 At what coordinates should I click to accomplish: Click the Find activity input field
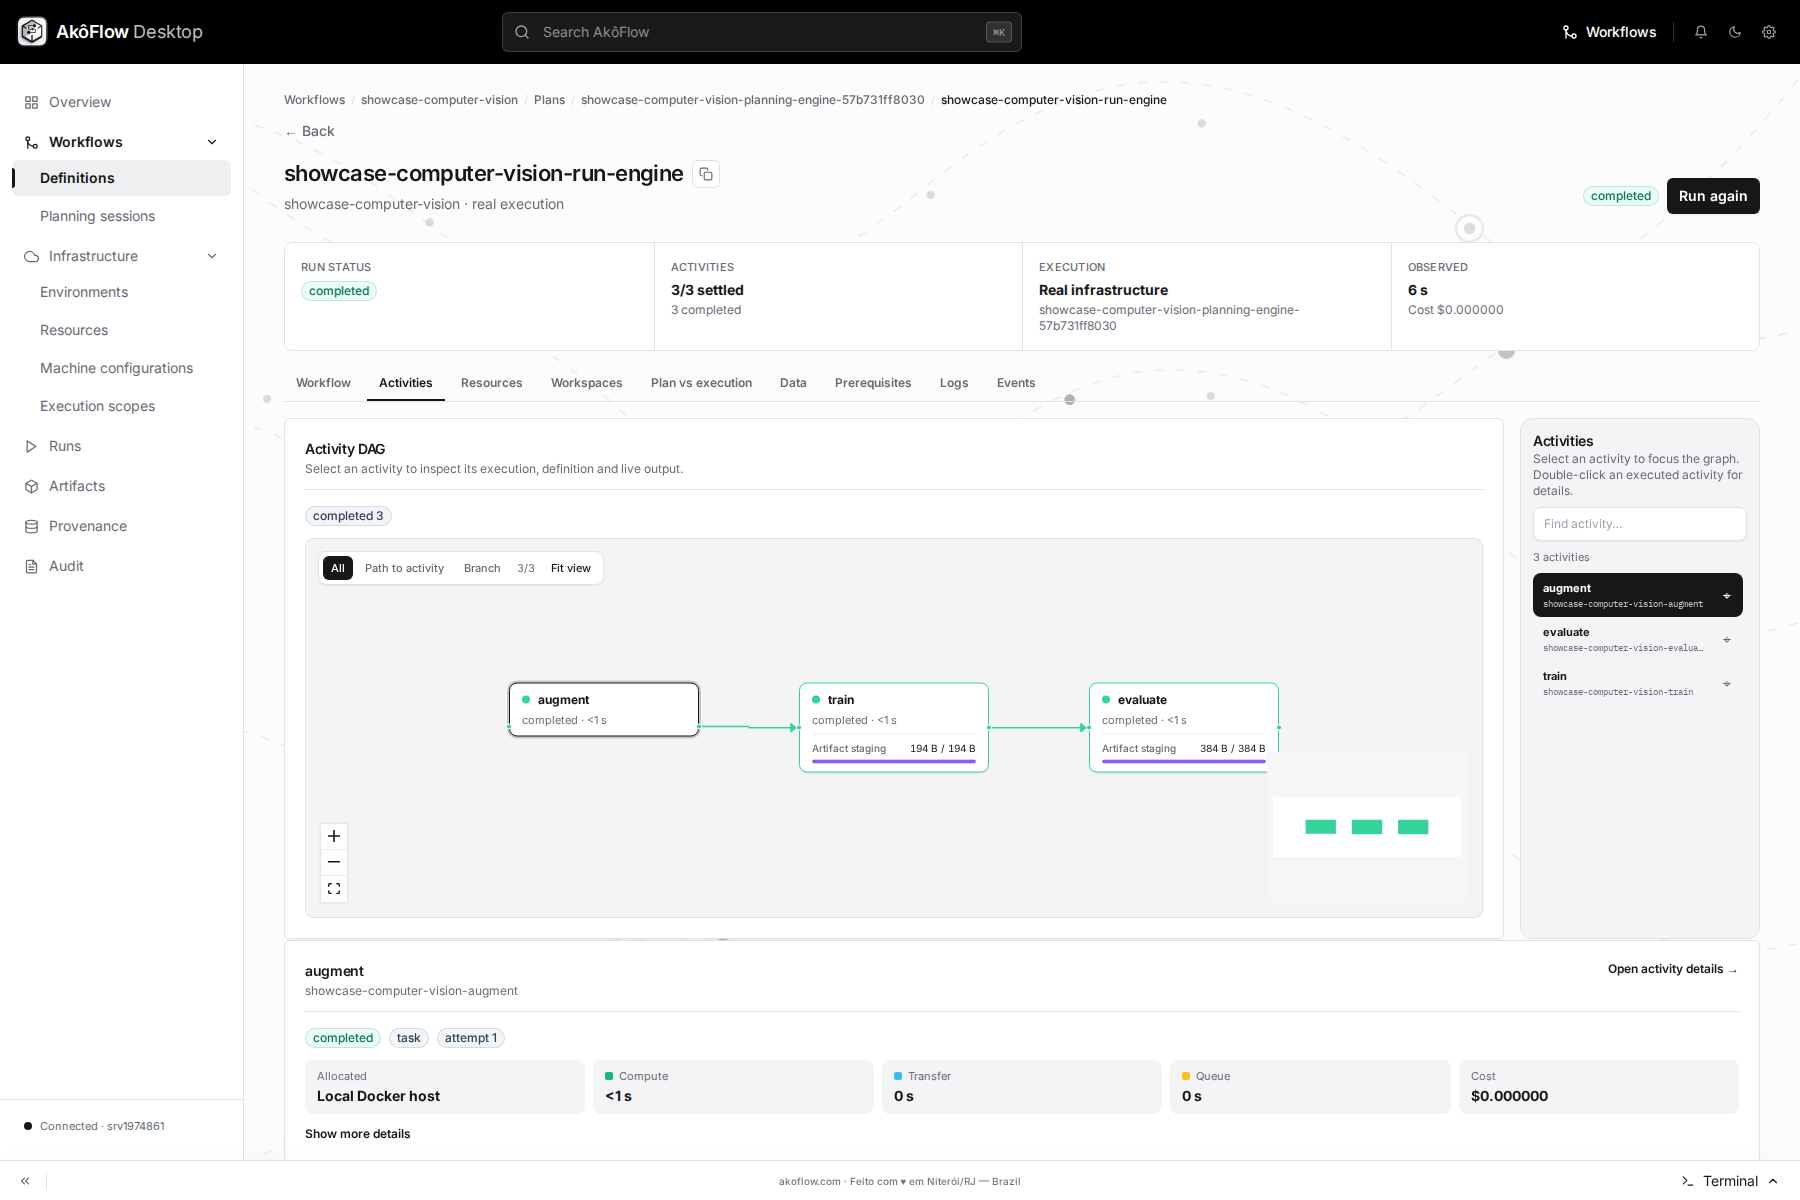(x=1640, y=524)
